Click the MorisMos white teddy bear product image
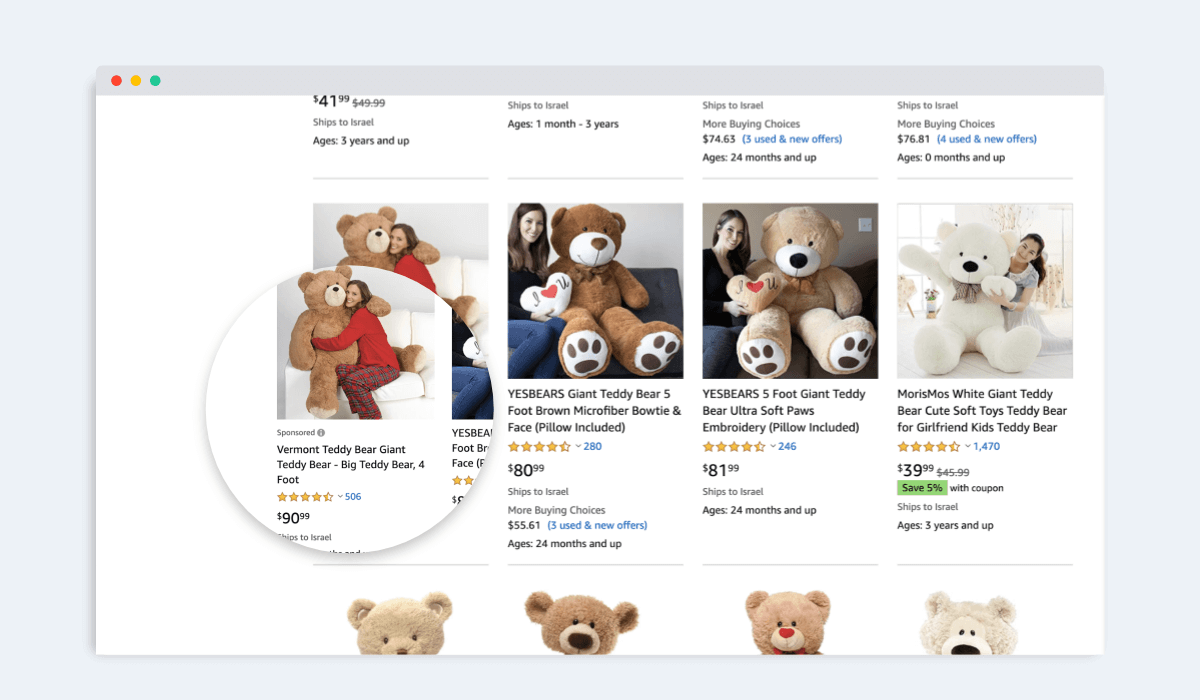This screenshot has width=1200, height=700. click(x=984, y=290)
